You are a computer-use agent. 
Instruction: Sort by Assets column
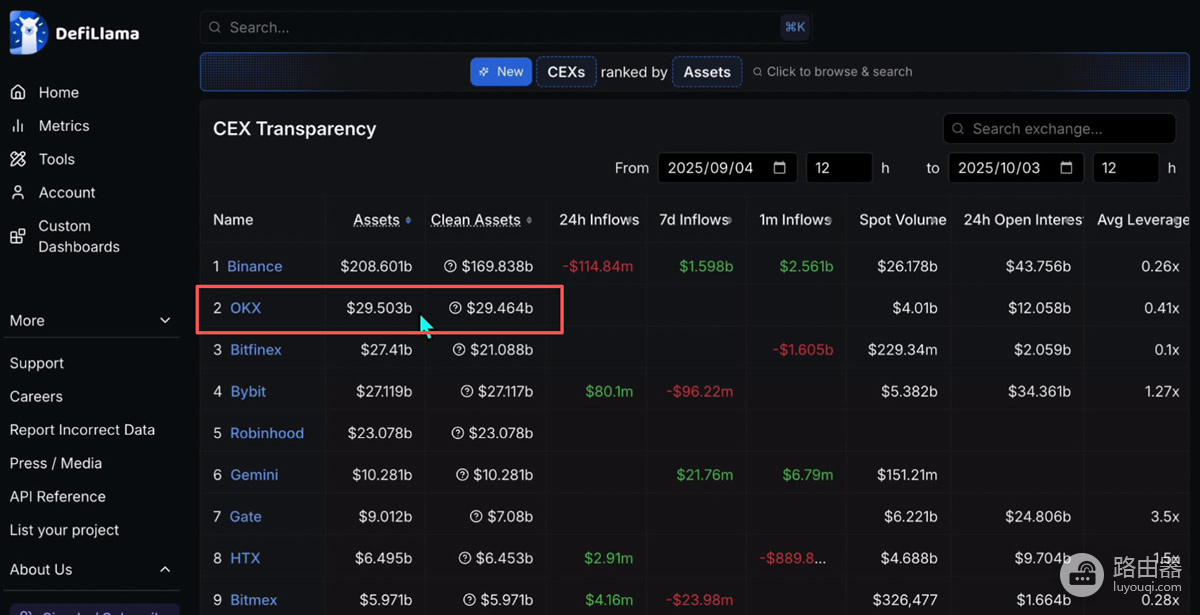[x=382, y=220]
